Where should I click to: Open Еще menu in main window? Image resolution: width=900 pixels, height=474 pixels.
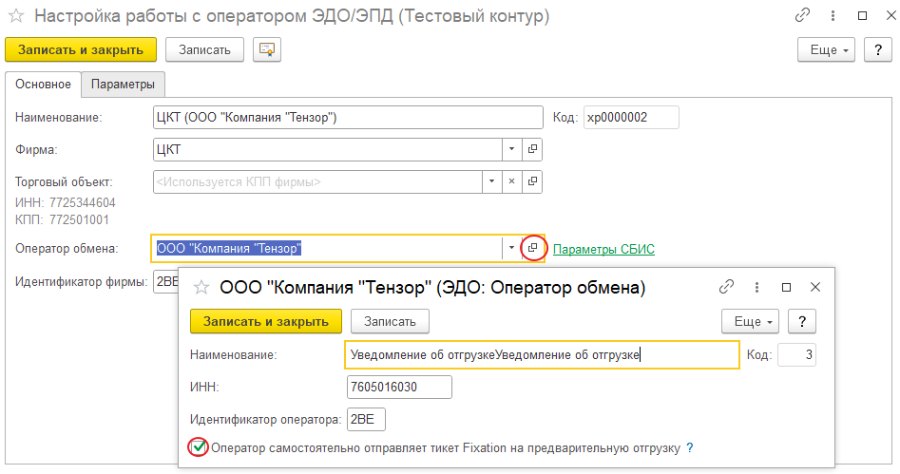coord(826,50)
